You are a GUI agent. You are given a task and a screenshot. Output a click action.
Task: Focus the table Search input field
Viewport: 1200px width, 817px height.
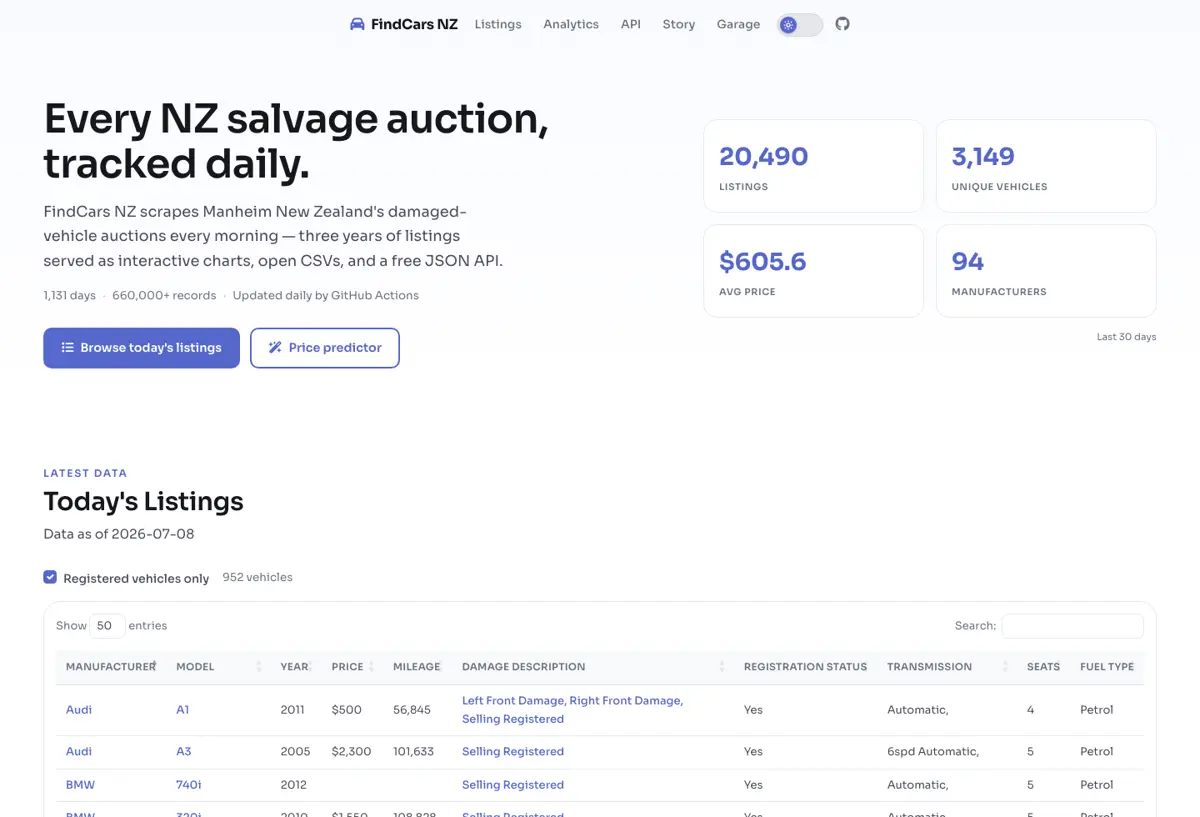pos(1073,626)
